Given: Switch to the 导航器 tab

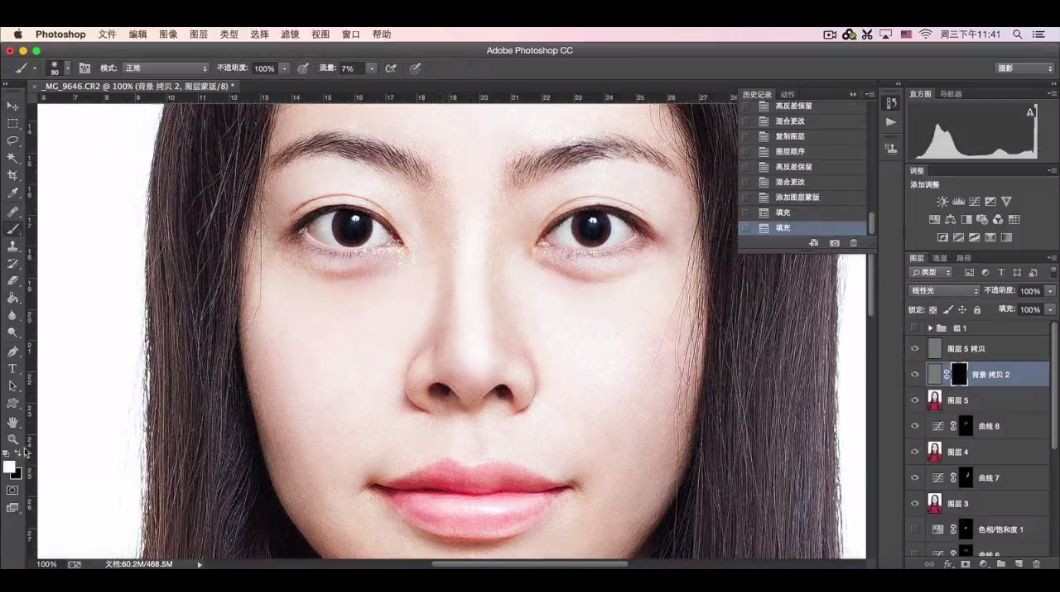Looking at the screenshot, I should click(950, 94).
